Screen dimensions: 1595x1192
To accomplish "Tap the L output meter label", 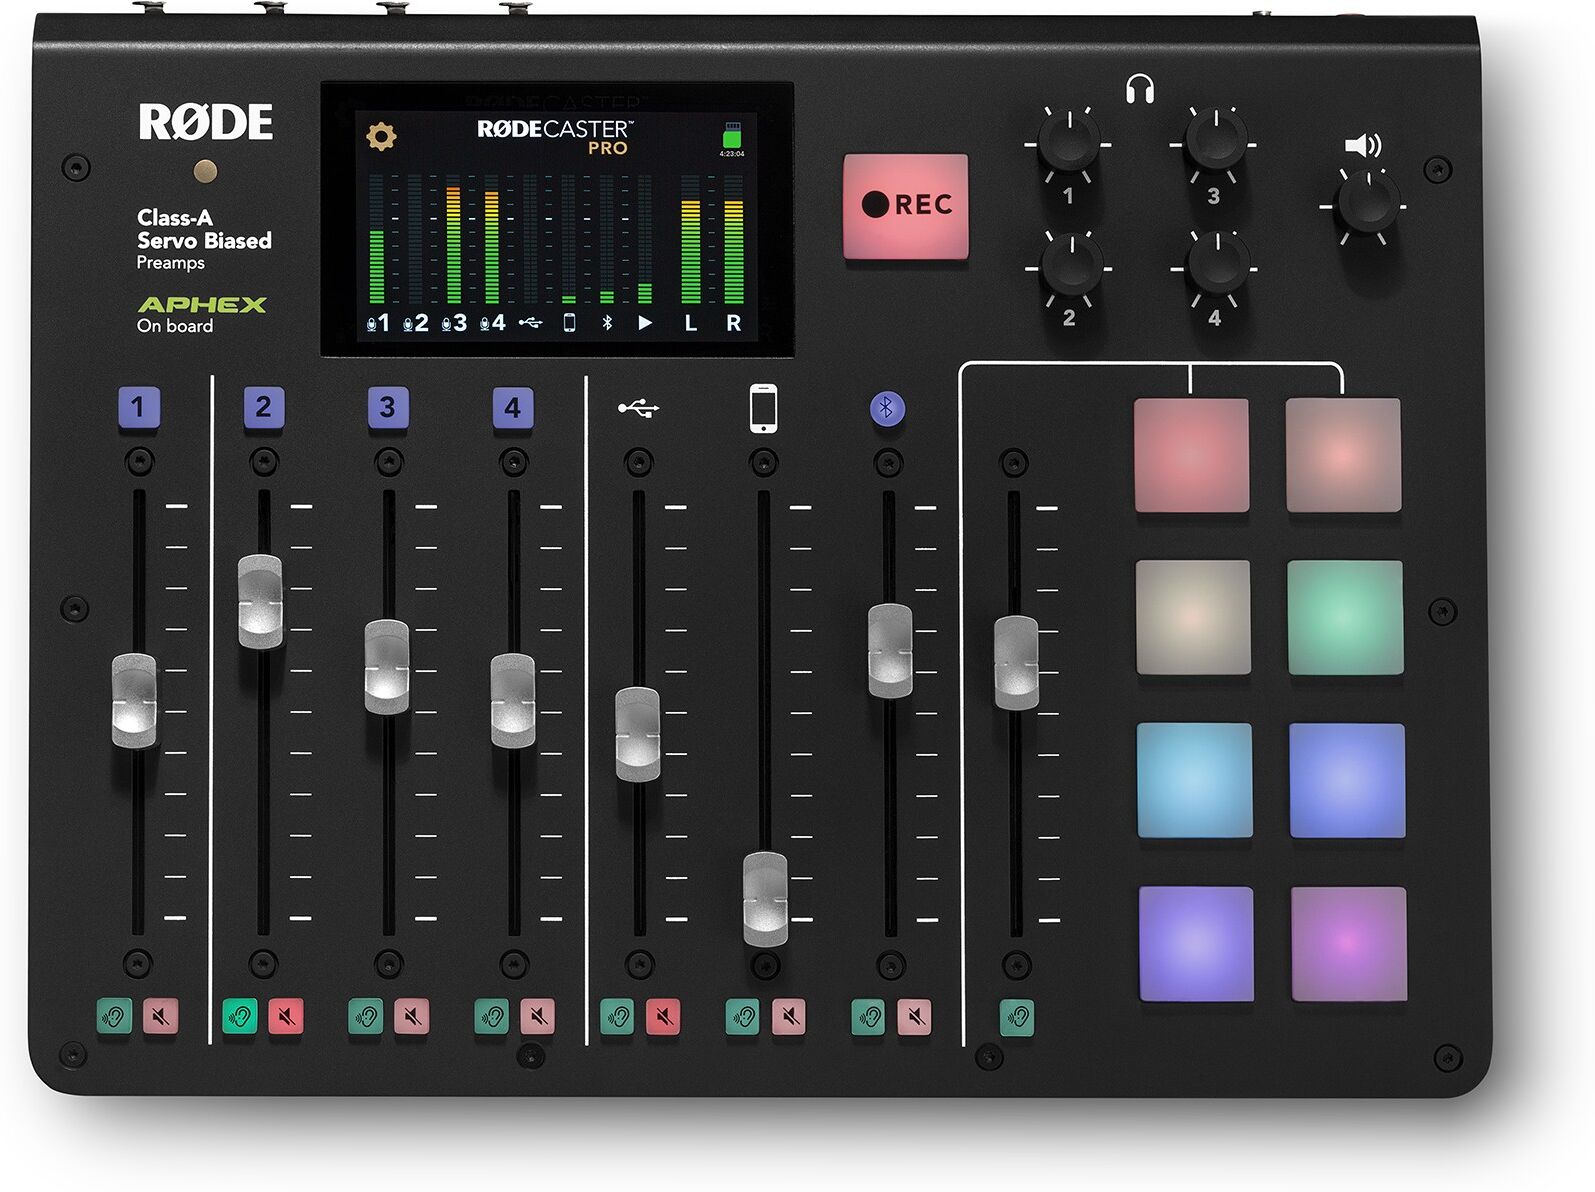I will click(690, 323).
